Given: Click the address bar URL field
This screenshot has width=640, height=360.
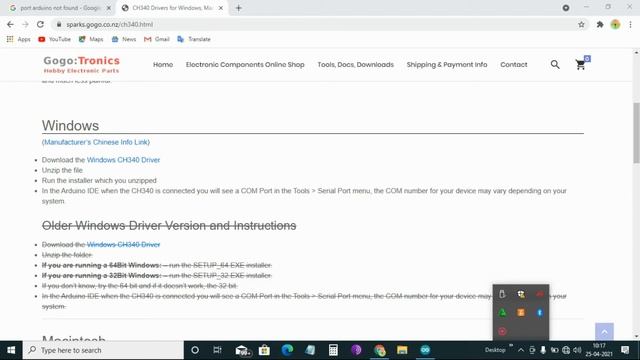Looking at the screenshot, I should [314, 24].
